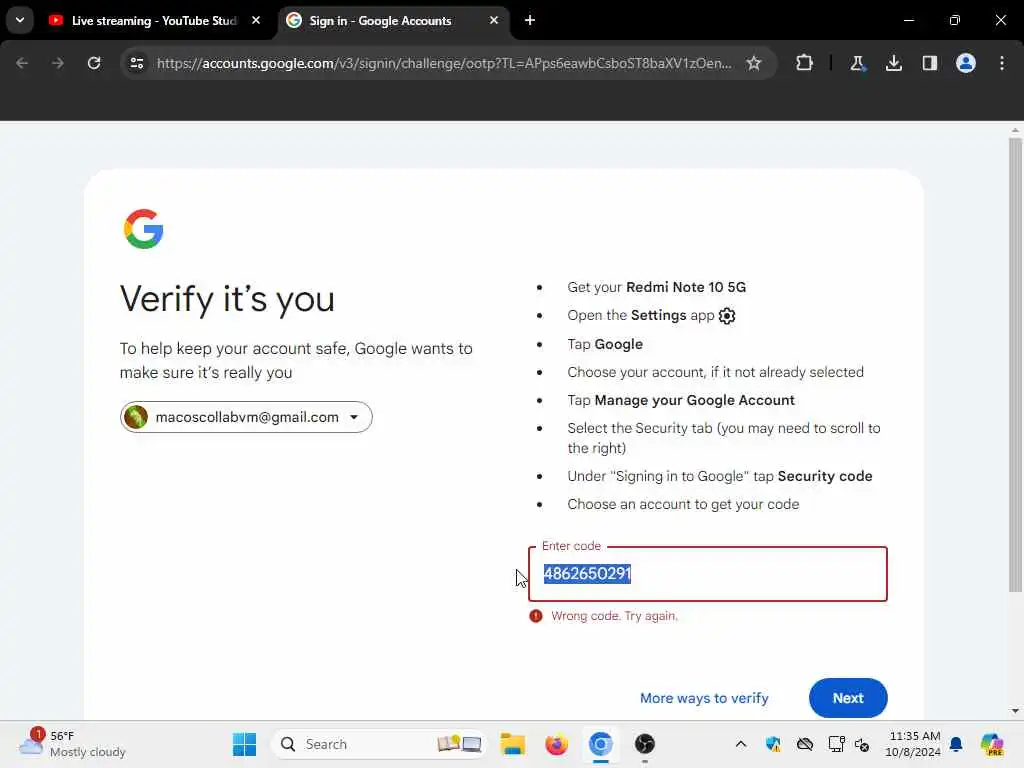Open the display network tray icon

click(837, 744)
